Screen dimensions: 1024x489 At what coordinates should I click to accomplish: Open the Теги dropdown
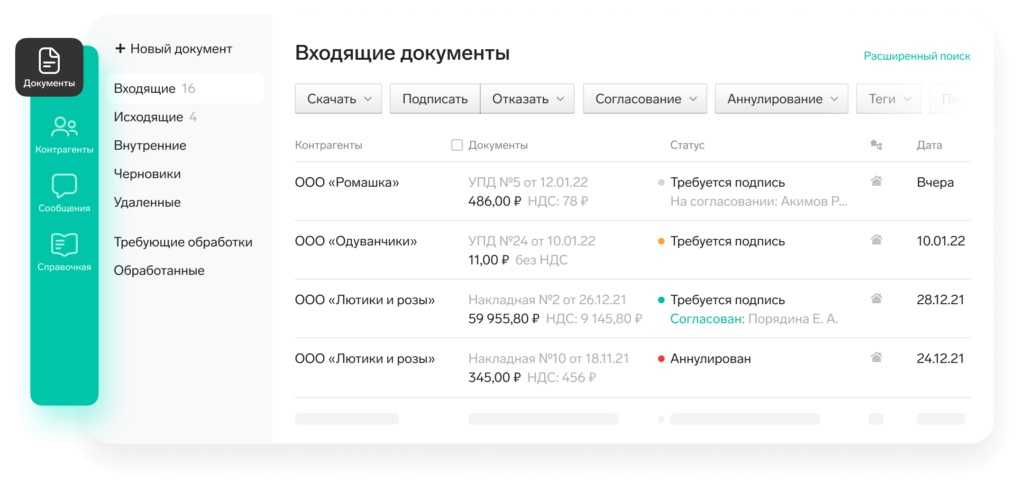click(888, 99)
